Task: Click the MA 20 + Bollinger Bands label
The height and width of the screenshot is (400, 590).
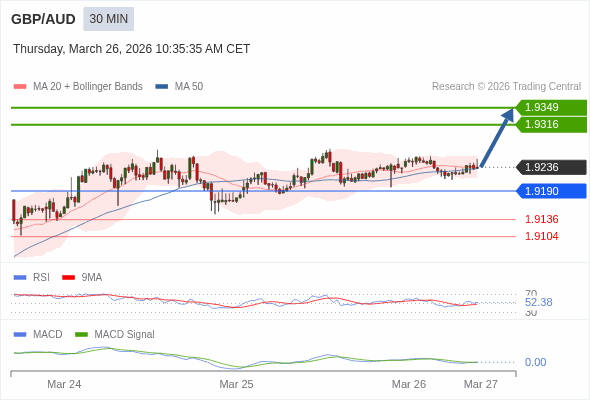Action: [x=88, y=87]
